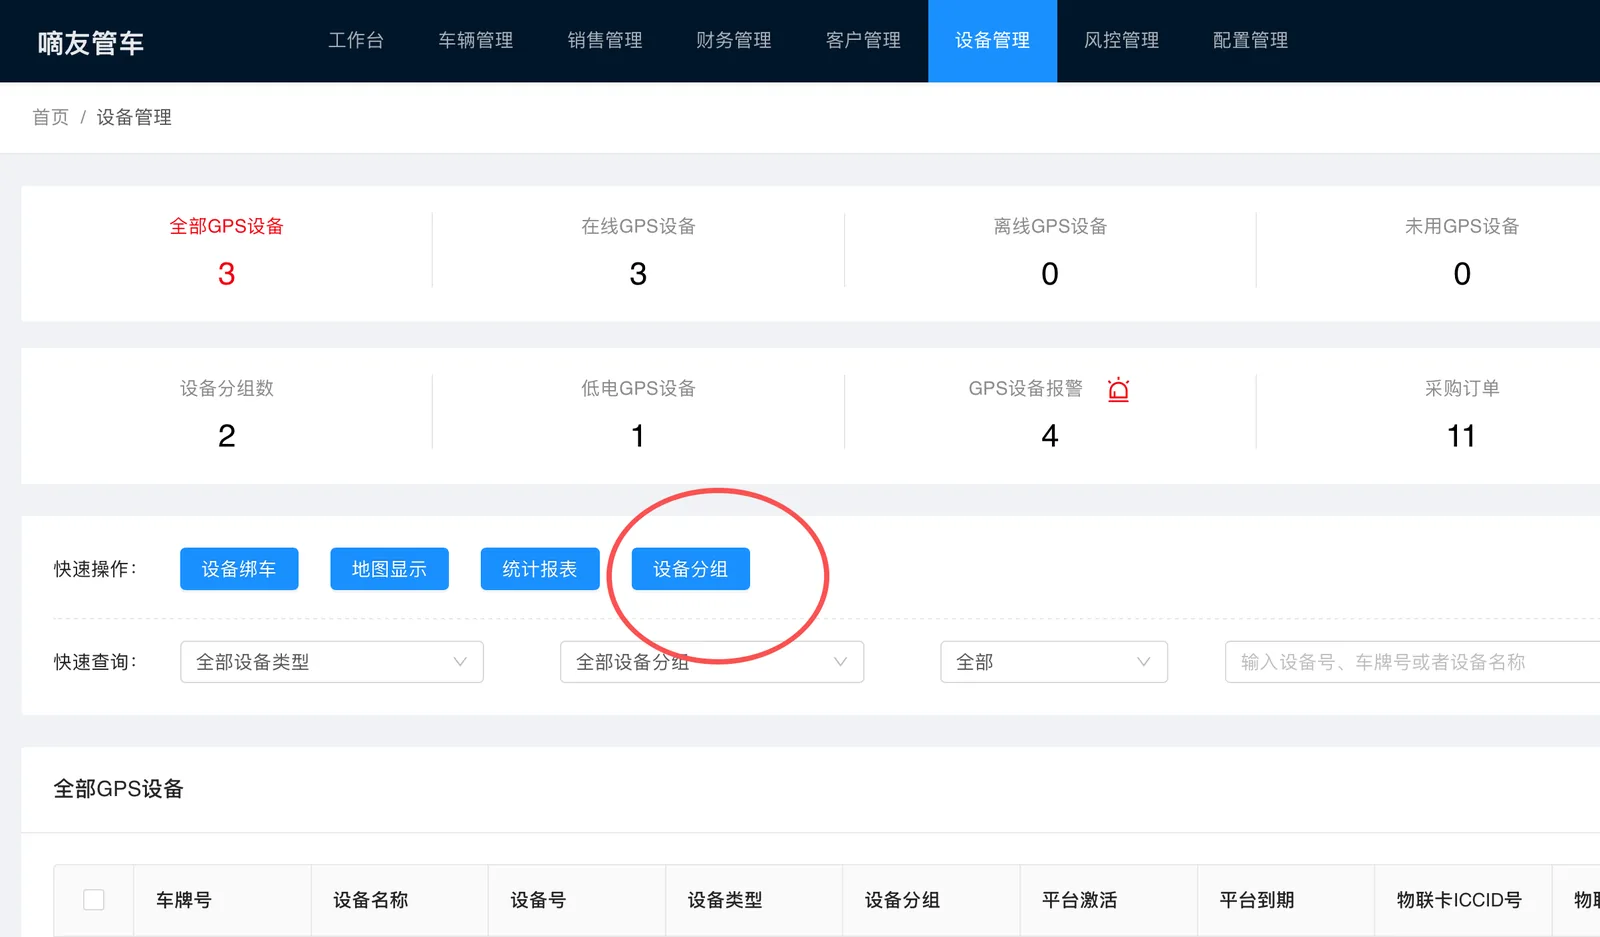
Task: Click the 首页 breadcrumb link
Action: tap(51, 117)
